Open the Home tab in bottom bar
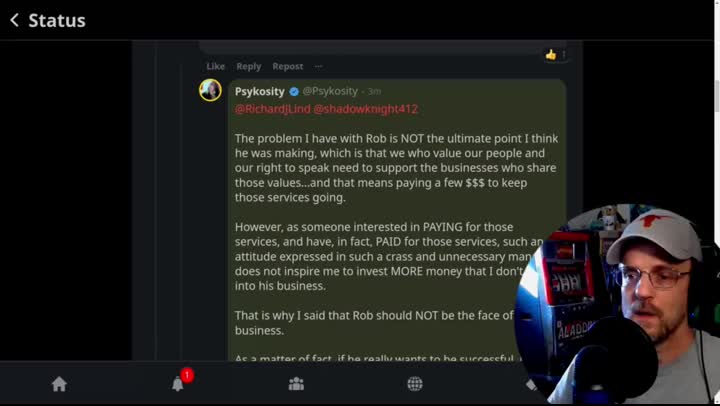720x406 pixels. tap(59, 384)
